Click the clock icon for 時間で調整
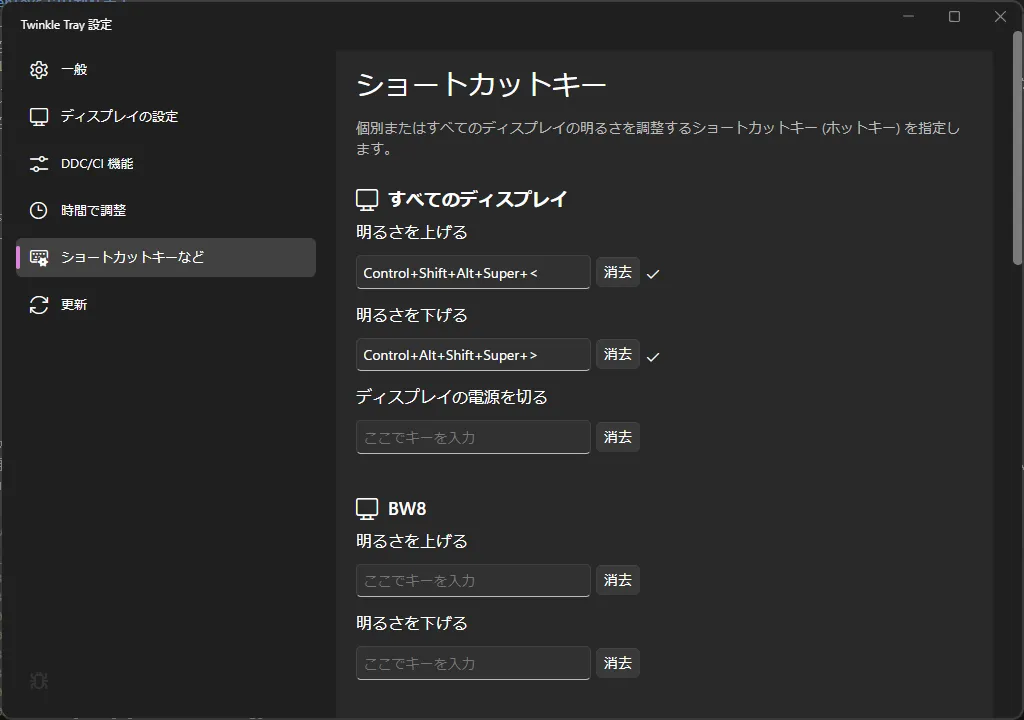This screenshot has height=720, width=1024. 38,210
